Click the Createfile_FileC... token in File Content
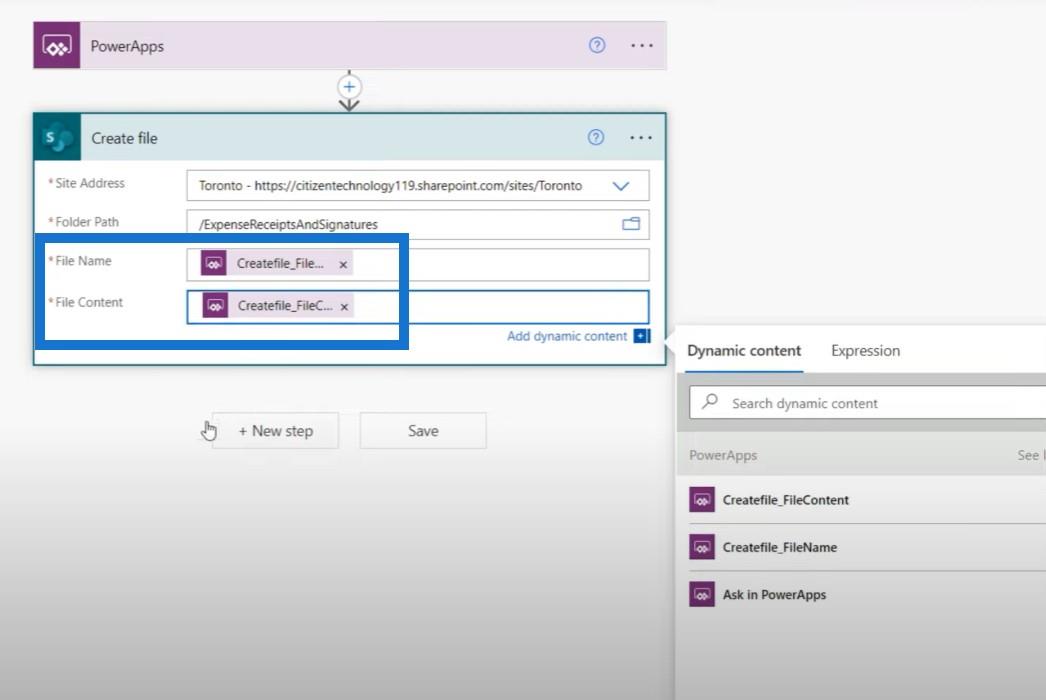 pyautogui.click(x=278, y=306)
